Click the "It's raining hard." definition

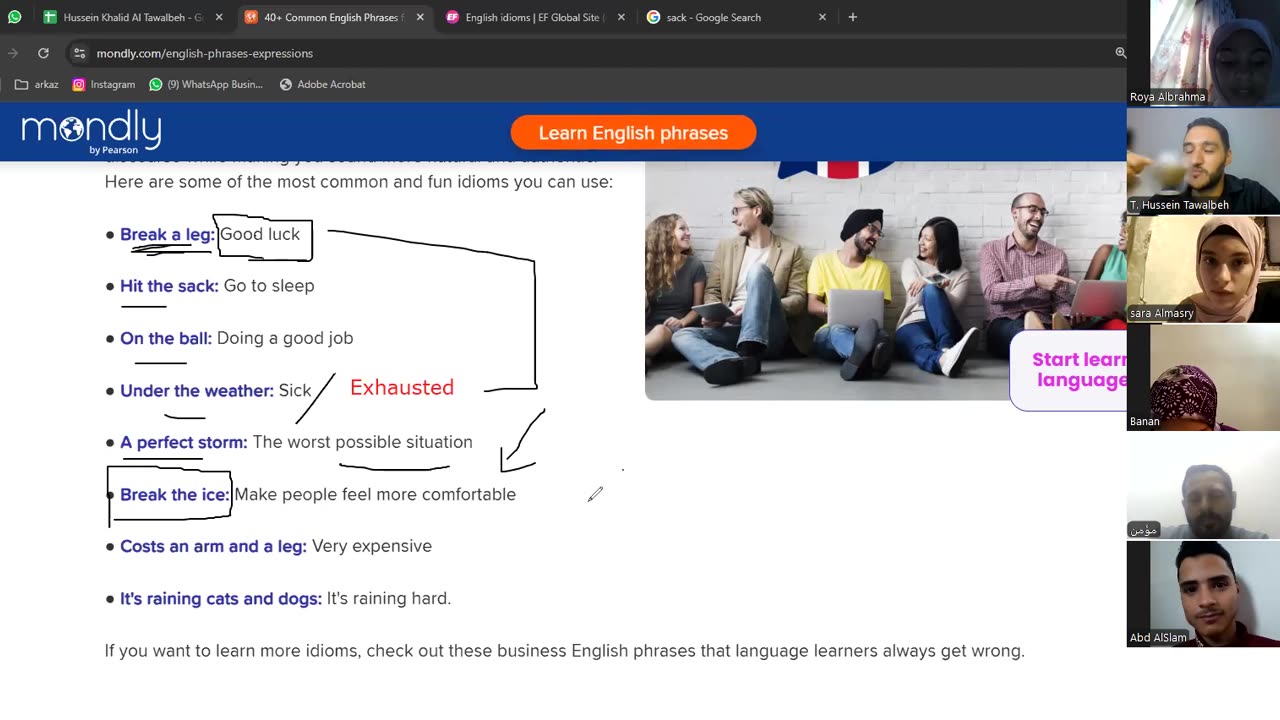(x=389, y=598)
